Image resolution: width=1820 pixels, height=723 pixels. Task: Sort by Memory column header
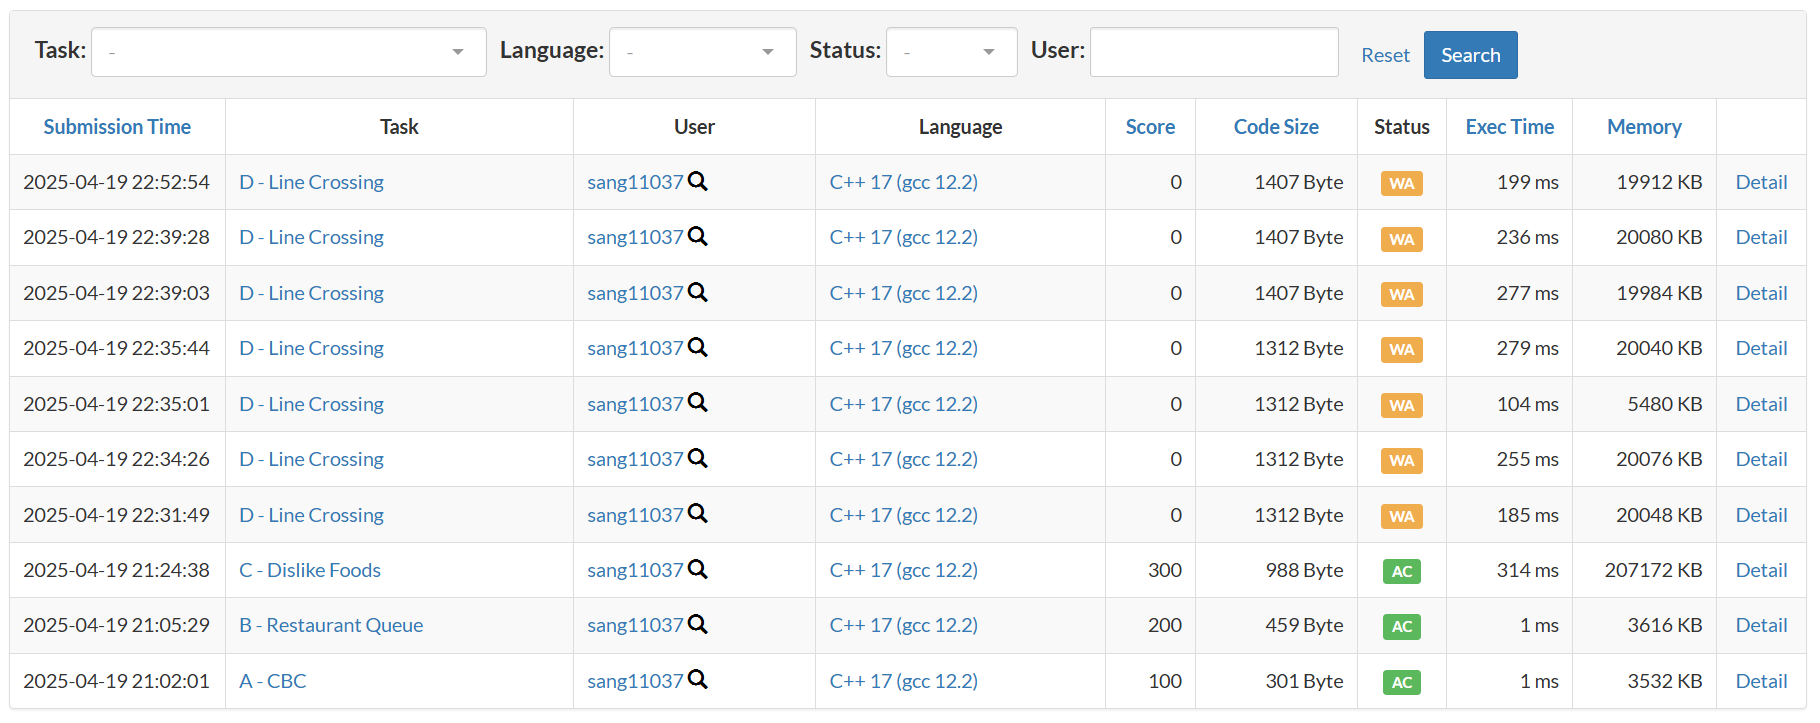pos(1644,127)
